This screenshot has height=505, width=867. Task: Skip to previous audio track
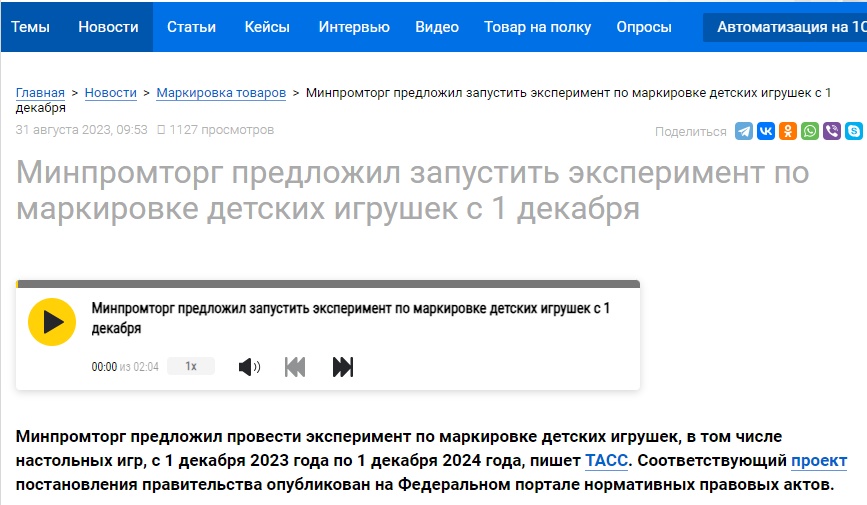coord(295,367)
